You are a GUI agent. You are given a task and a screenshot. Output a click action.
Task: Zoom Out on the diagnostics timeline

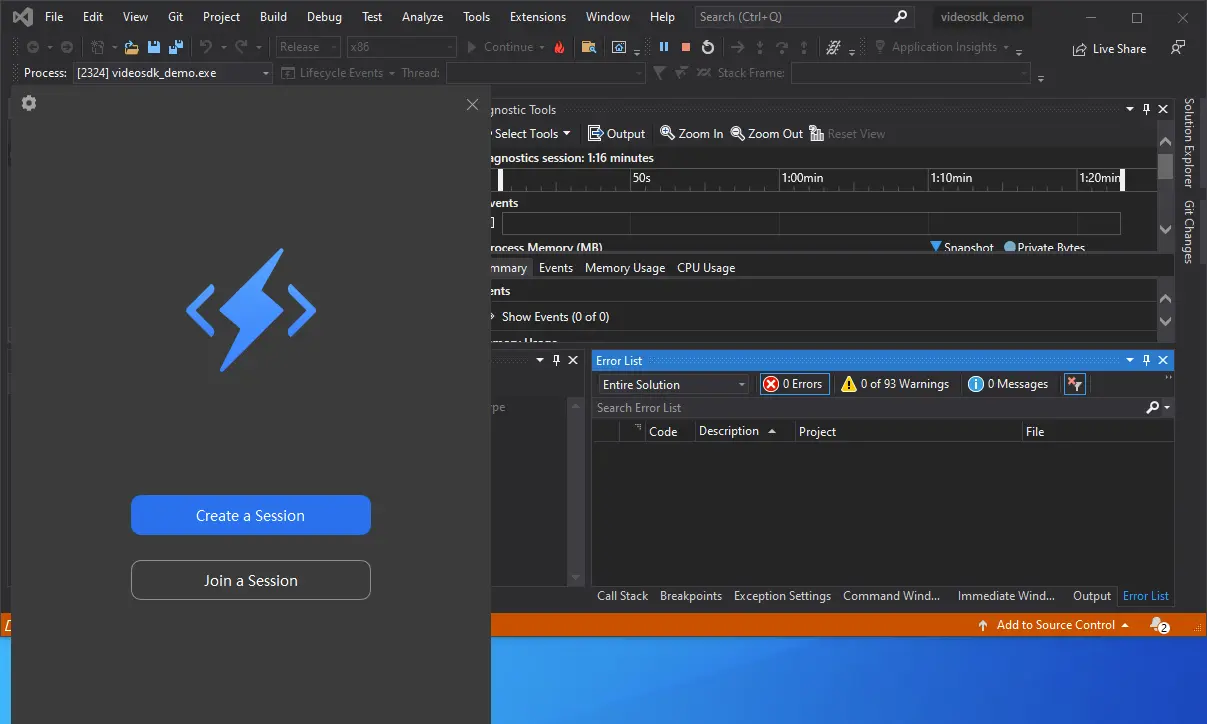click(x=765, y=133)
